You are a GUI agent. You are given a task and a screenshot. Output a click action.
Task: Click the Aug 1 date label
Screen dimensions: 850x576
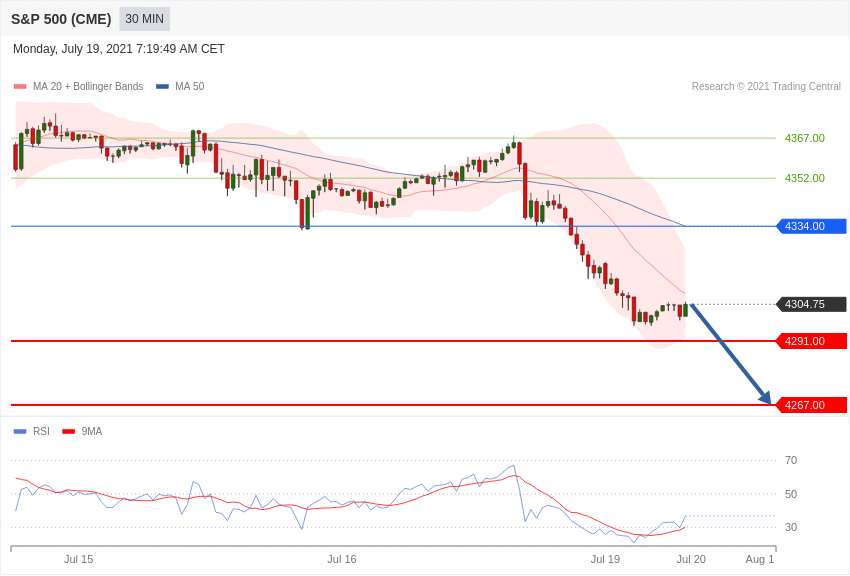[760, 559]
